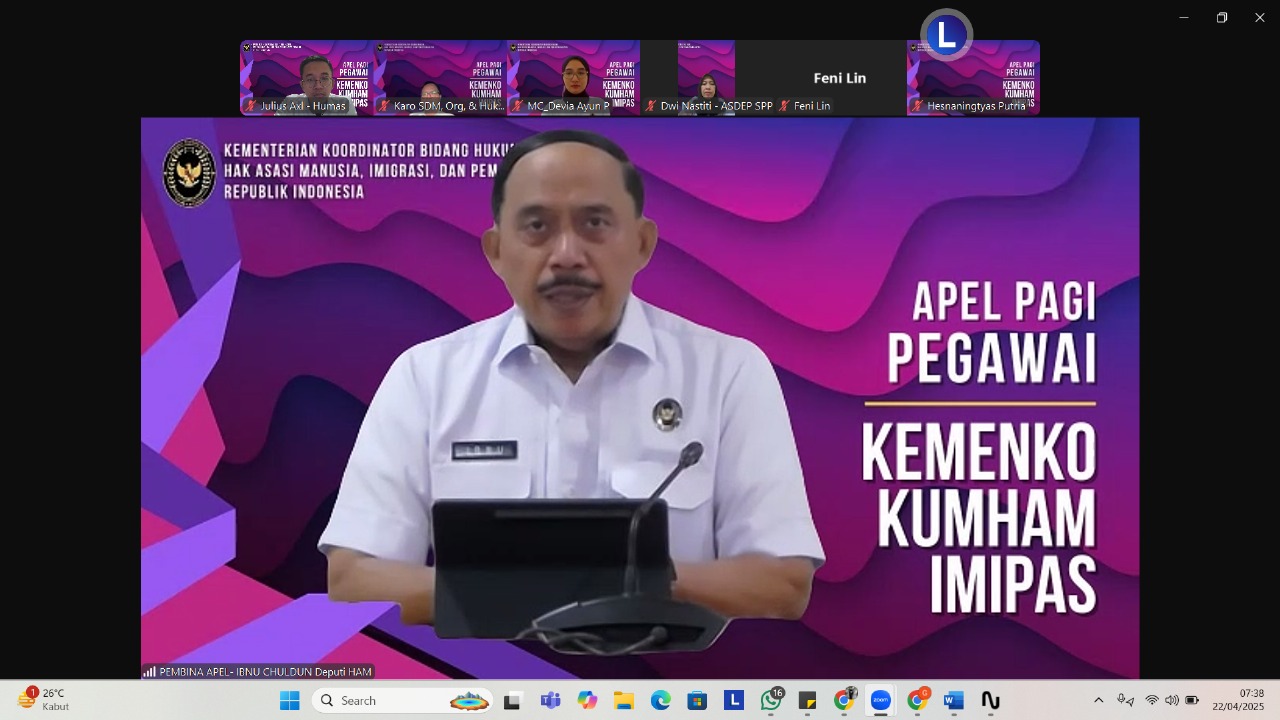Launch Microsoft Word from taskbar
Screen dimensions: 1280x720
954,700
